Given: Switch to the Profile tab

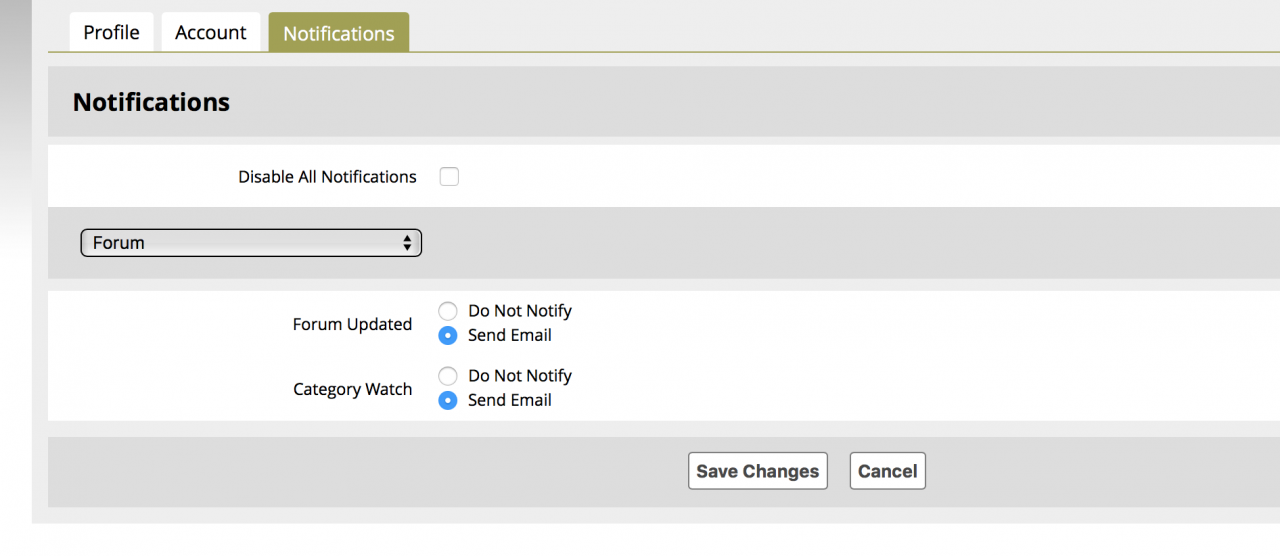Looking at the screenshot, I should [x=111, y=33].
